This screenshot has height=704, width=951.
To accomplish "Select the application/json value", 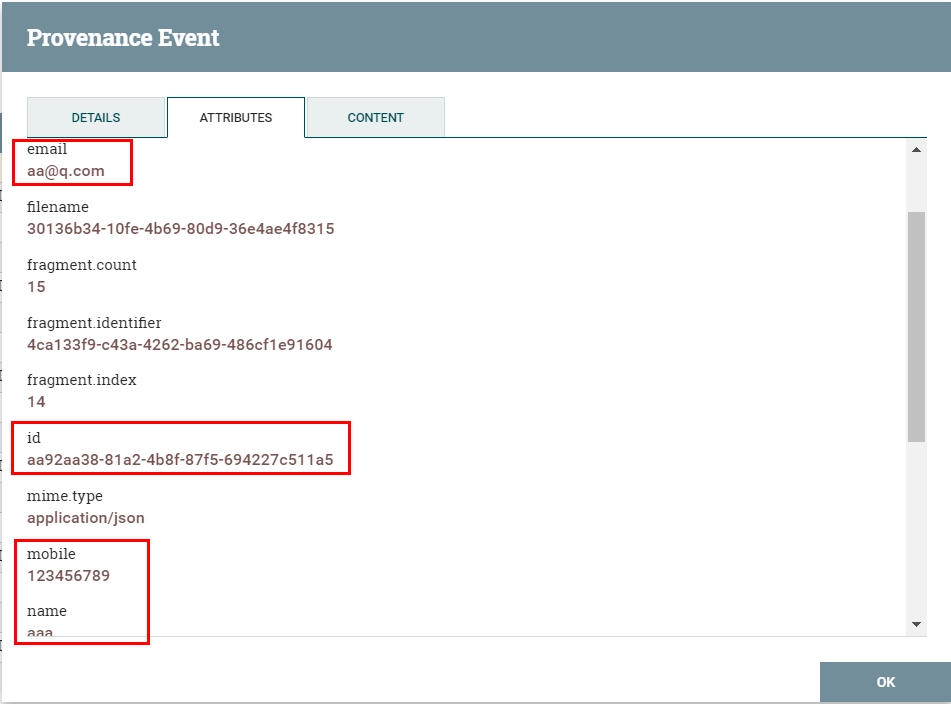I will tap(86, 518).
